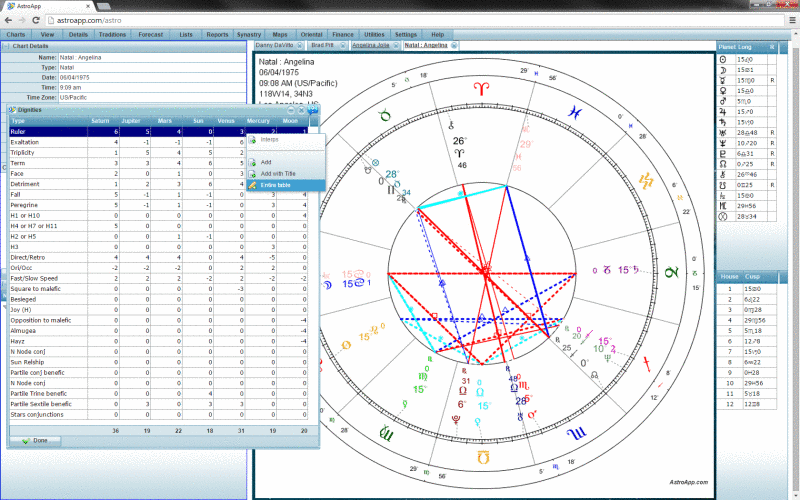This screenshot has height=500, width=800.
Task: Click the Name field in Chart Details
Action: coord(150,58)
